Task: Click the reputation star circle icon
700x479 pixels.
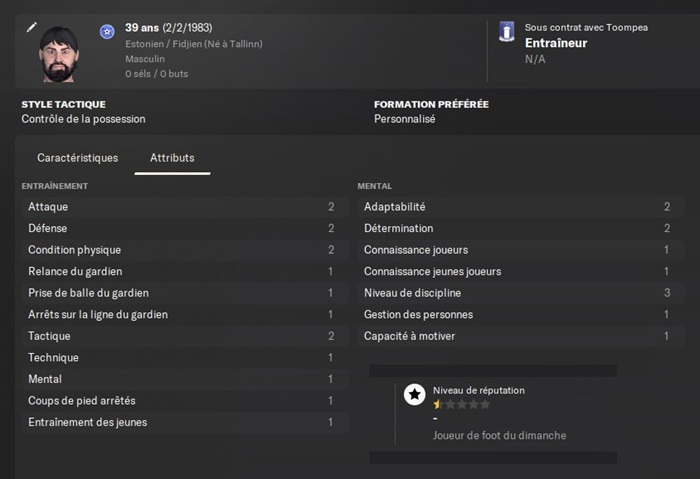Action: (x=414, y=394)
